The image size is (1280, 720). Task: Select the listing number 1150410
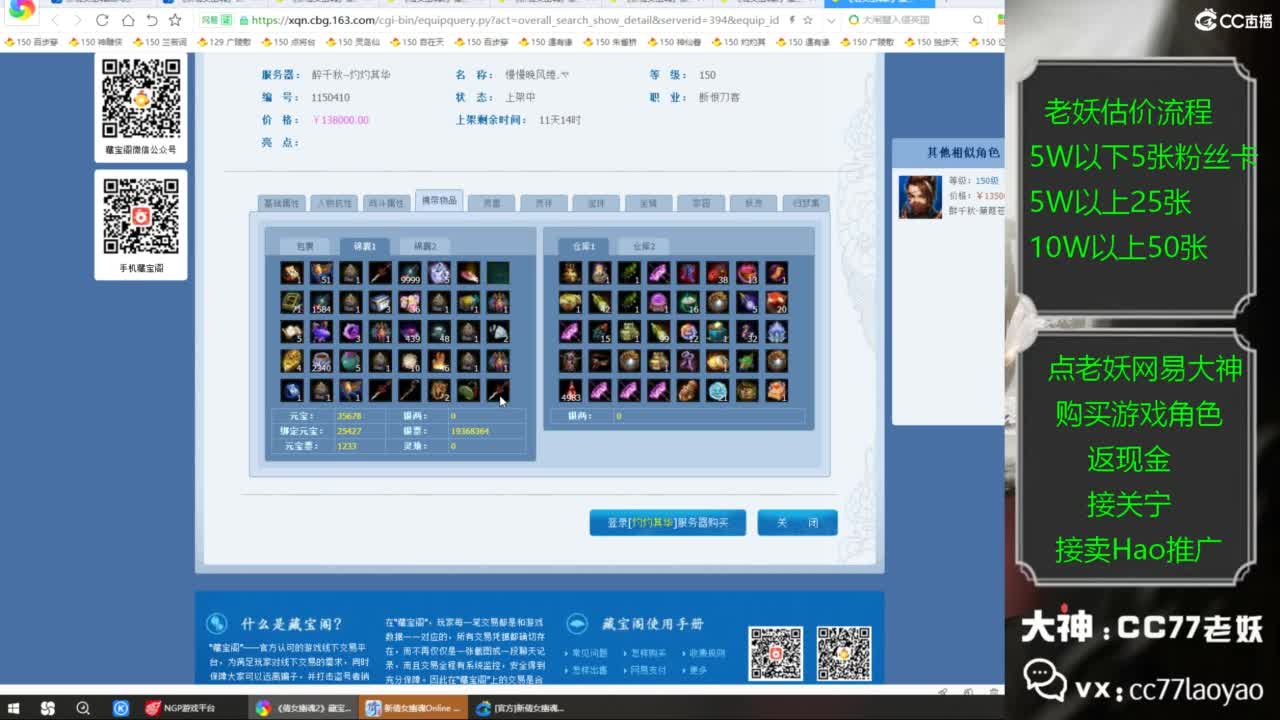pos(331,98)
